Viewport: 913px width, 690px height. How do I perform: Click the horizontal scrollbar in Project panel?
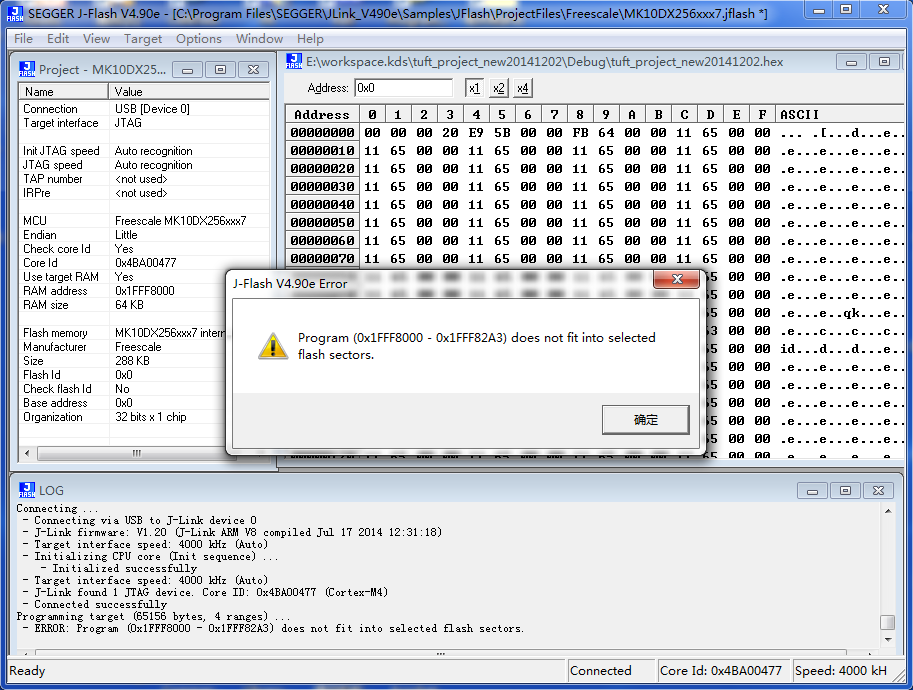pos(136,453)
